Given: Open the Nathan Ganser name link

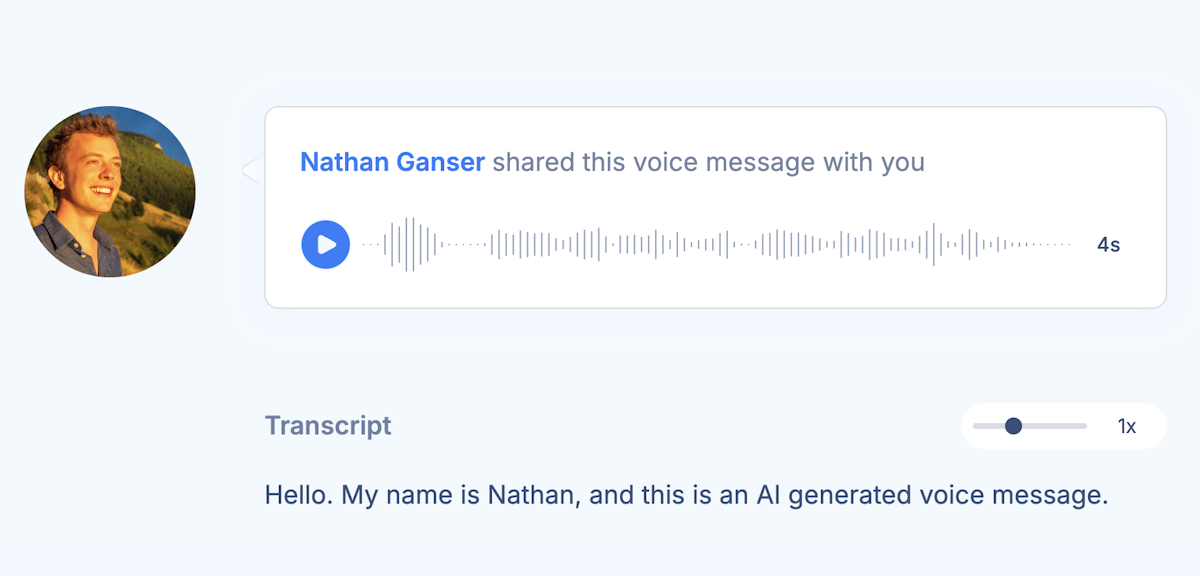Looking at the screenshot, I should tap(392, 162).
